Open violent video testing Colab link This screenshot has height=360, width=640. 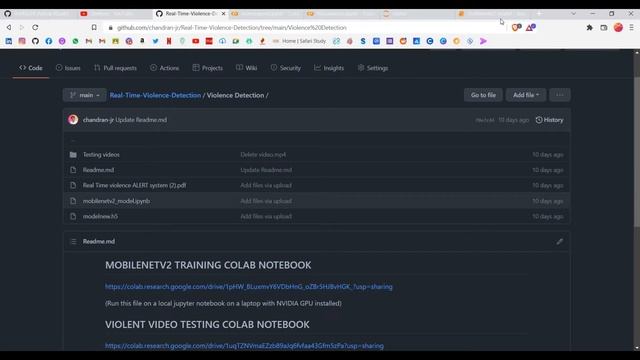tap(244, 346)
